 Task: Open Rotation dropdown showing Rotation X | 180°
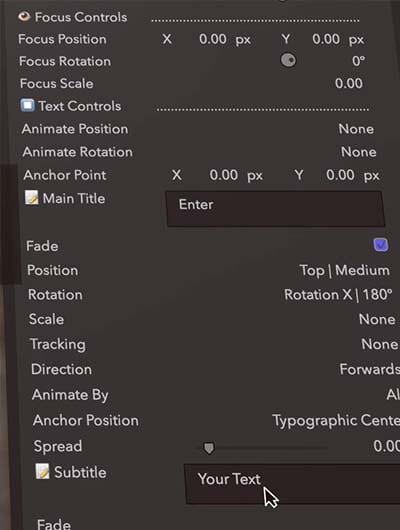(x=338, y=295)
